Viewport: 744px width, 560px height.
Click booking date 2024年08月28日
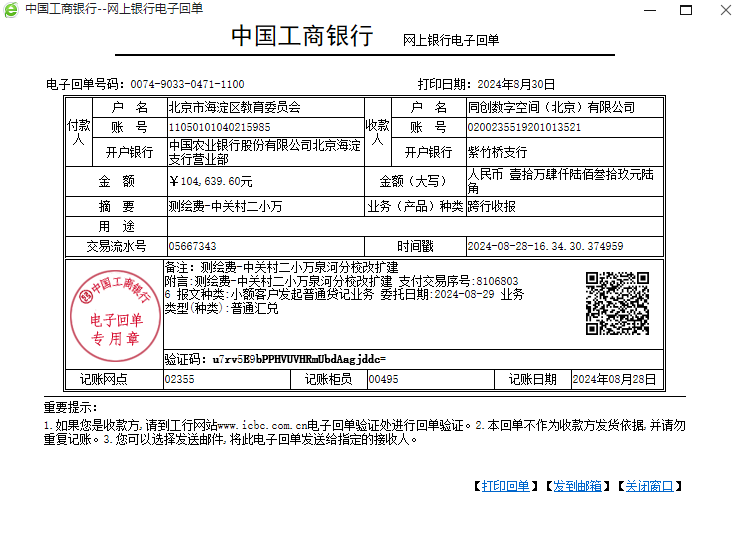coord(614,379)
